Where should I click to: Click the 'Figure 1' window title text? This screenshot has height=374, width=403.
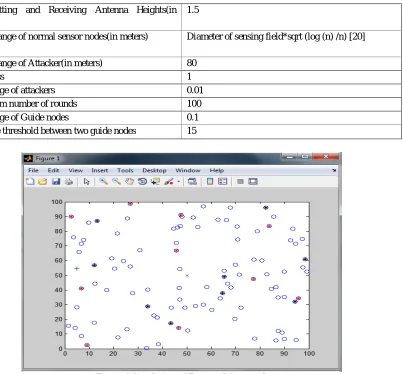48,158
